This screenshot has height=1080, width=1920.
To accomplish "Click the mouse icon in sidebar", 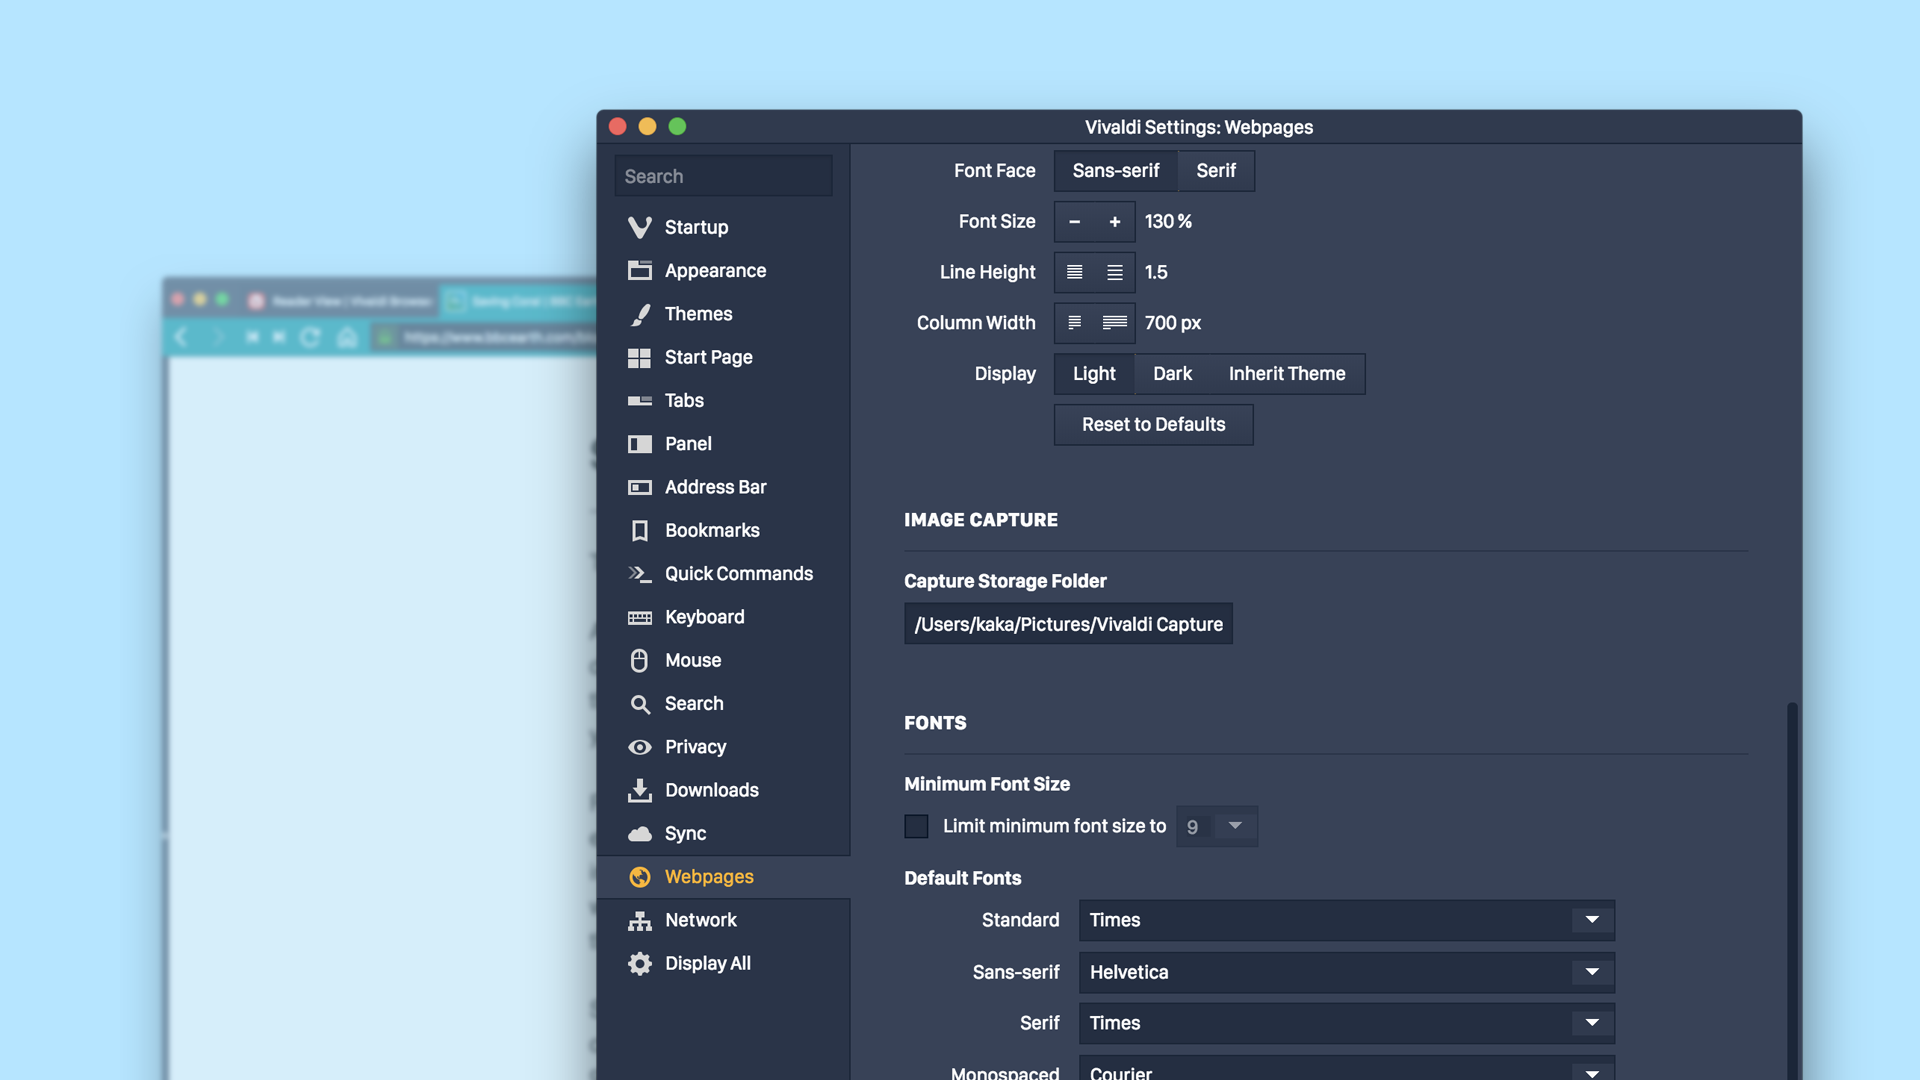I will (x=640, y=660).
